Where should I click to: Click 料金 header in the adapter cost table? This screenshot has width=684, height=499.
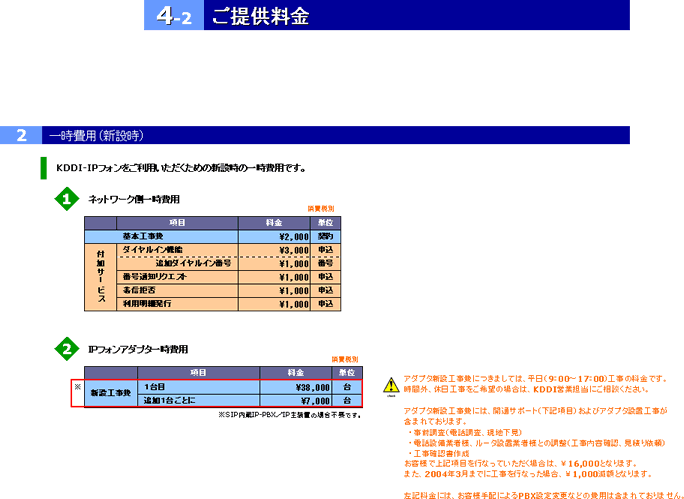point(296,373)
